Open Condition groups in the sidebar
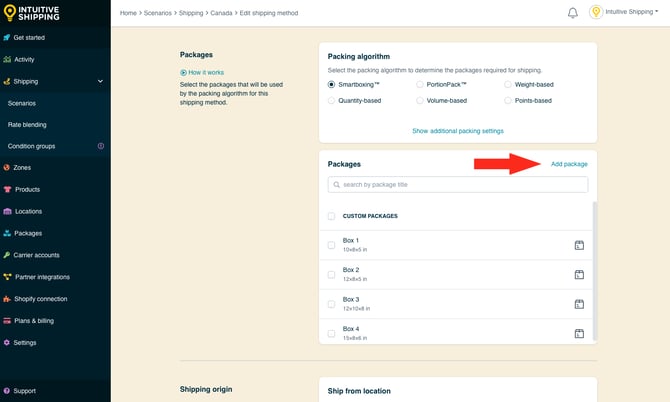This screenshot has width=670, height=402. [x=31, y=146]
